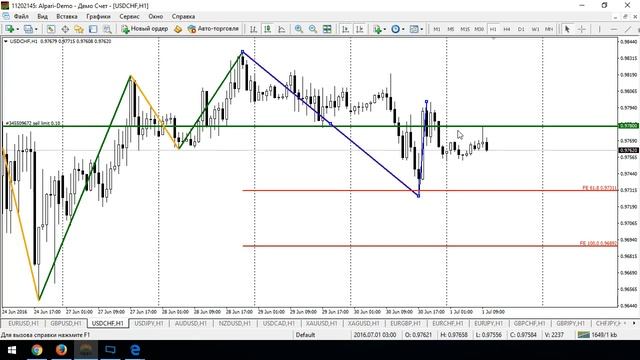Open the MetaEditor yellow icon
The width and height of the screenshot is (640, 360).
pyautogui.click(x=178, y=29)
